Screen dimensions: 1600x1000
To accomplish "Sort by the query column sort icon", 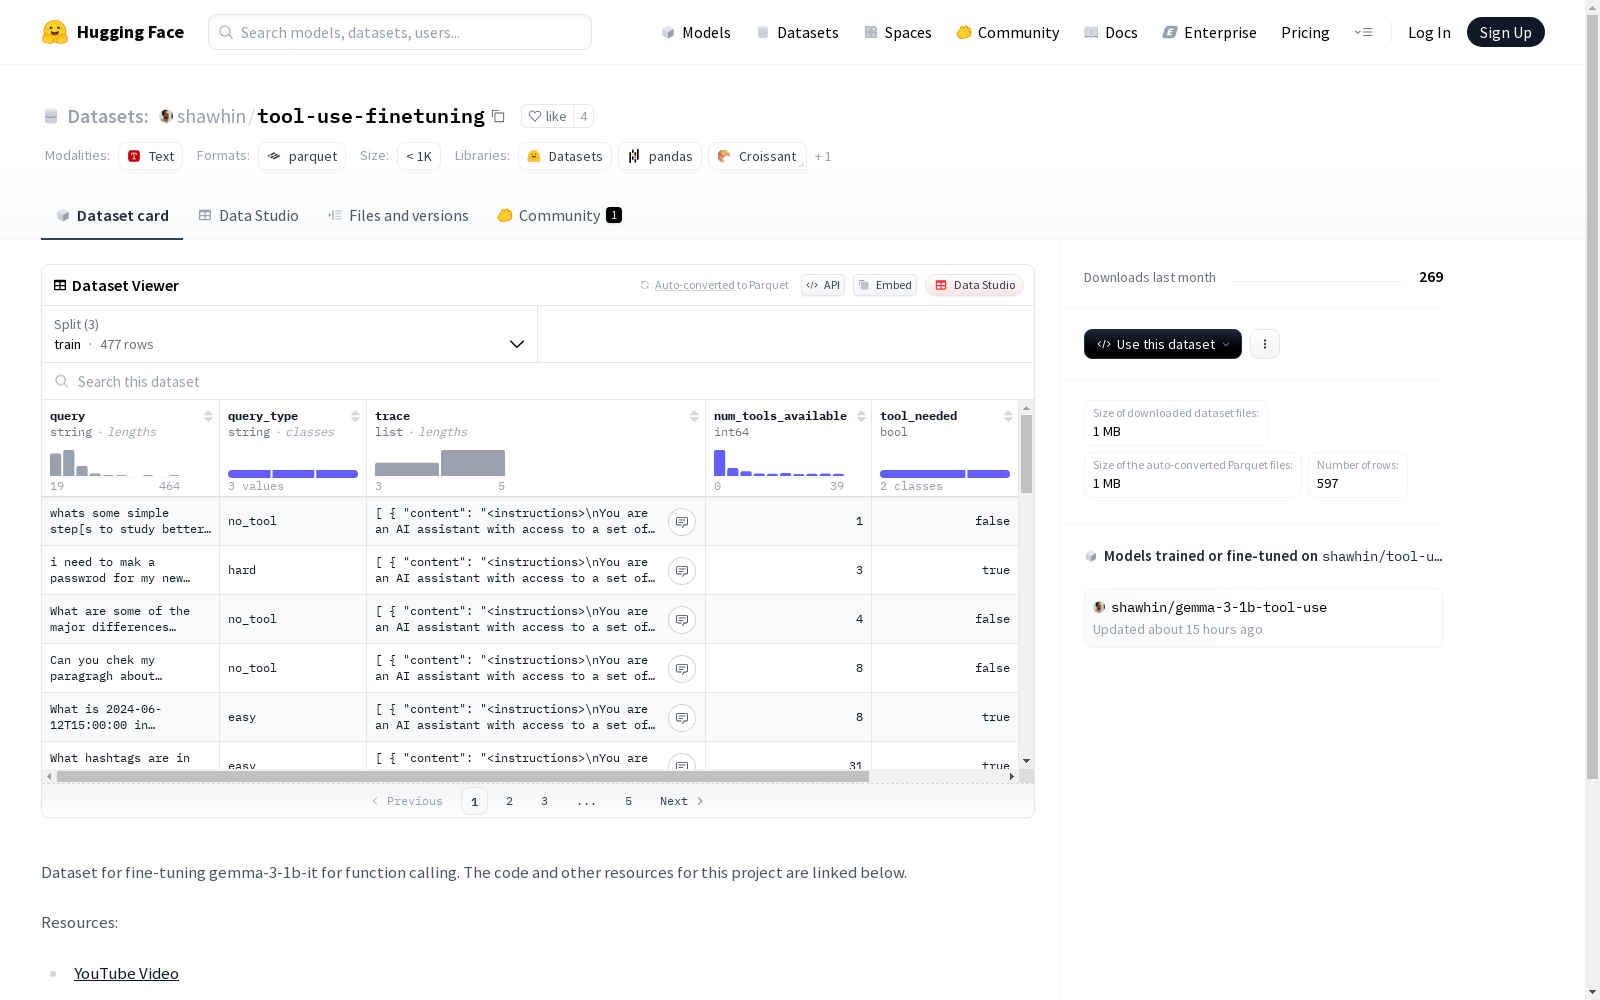I will click(x=208, y=416).
